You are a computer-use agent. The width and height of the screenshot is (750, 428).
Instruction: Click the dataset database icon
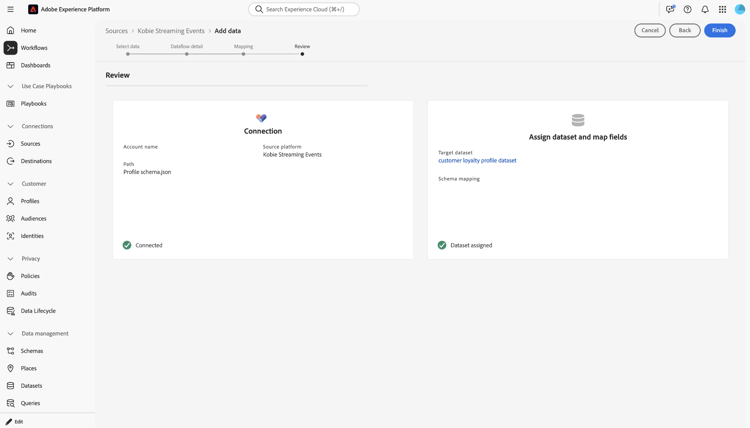(x=578, y=120)
